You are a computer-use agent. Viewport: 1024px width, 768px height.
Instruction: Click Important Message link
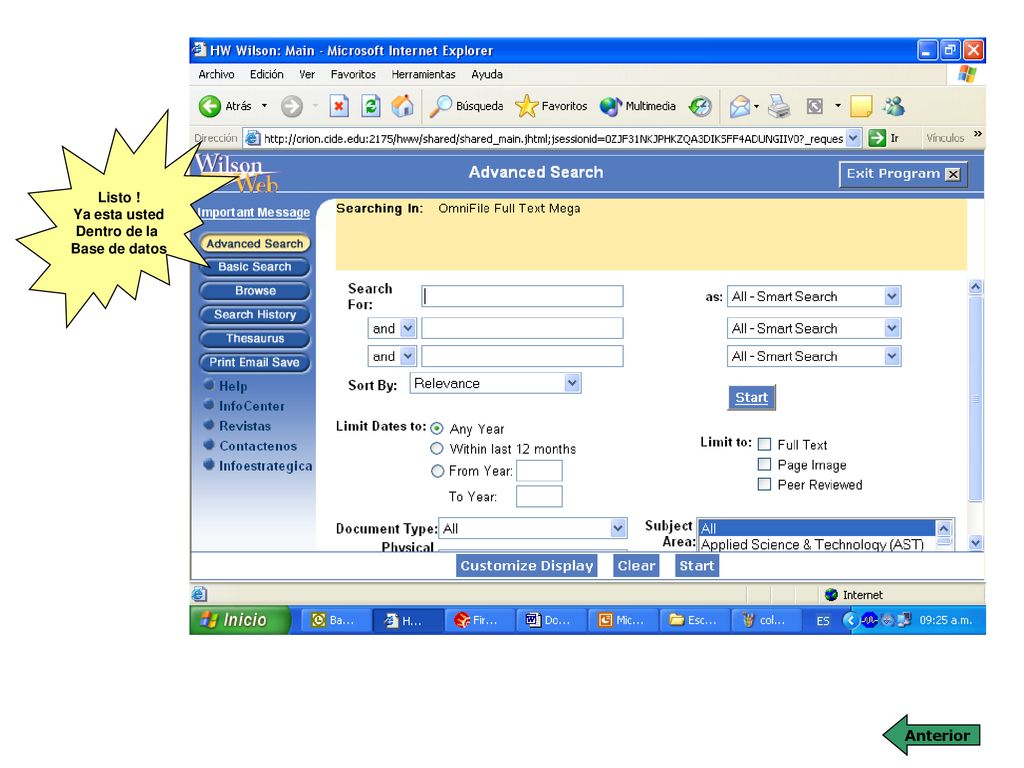(x=254, y=212)
